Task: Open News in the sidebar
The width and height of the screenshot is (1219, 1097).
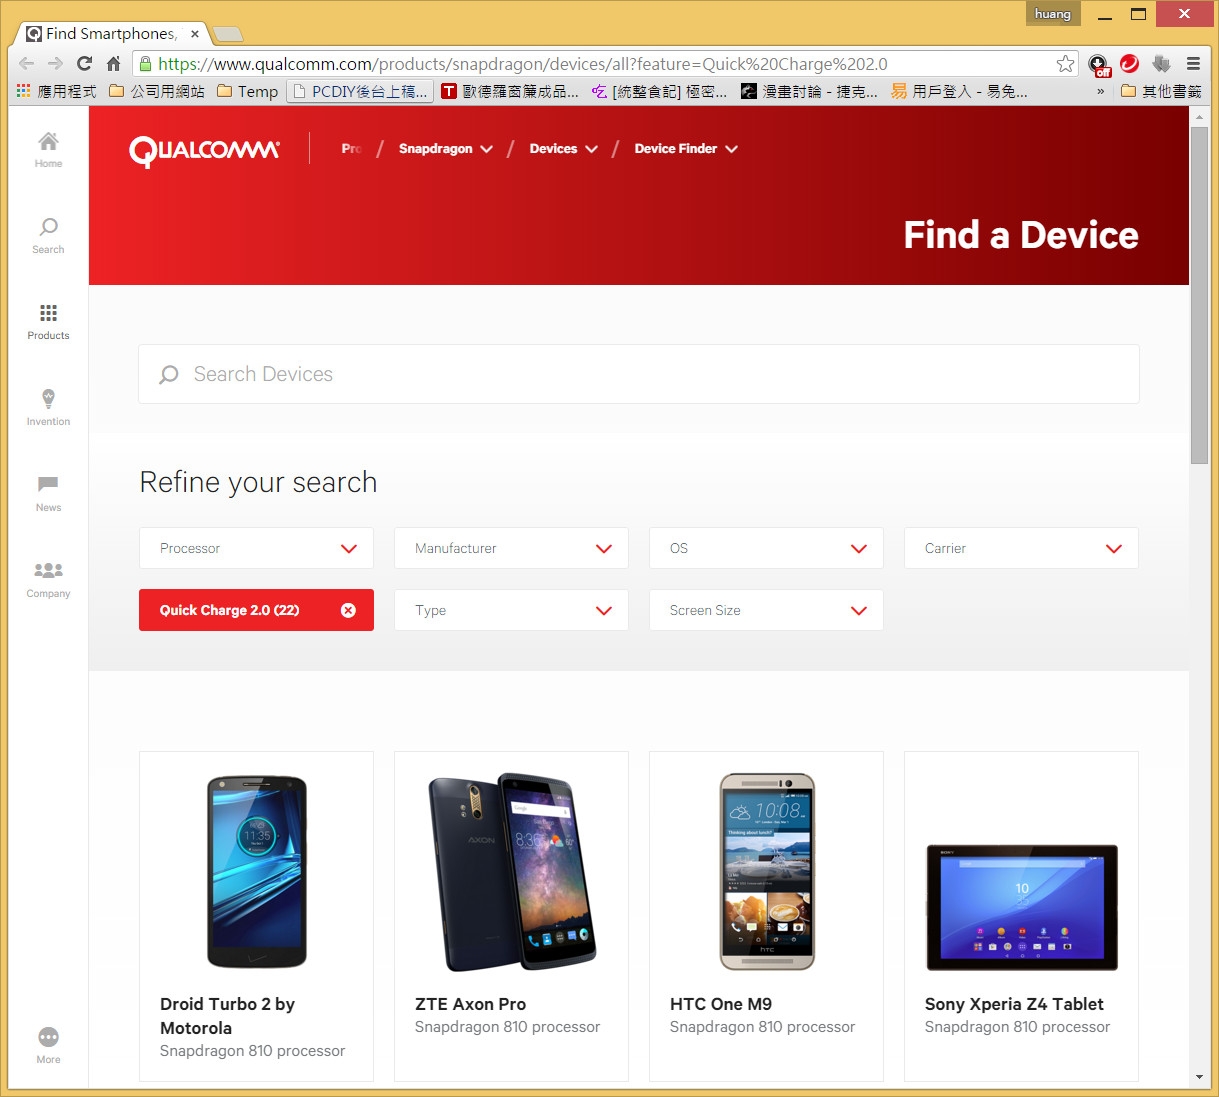Action: coord(48,493)
